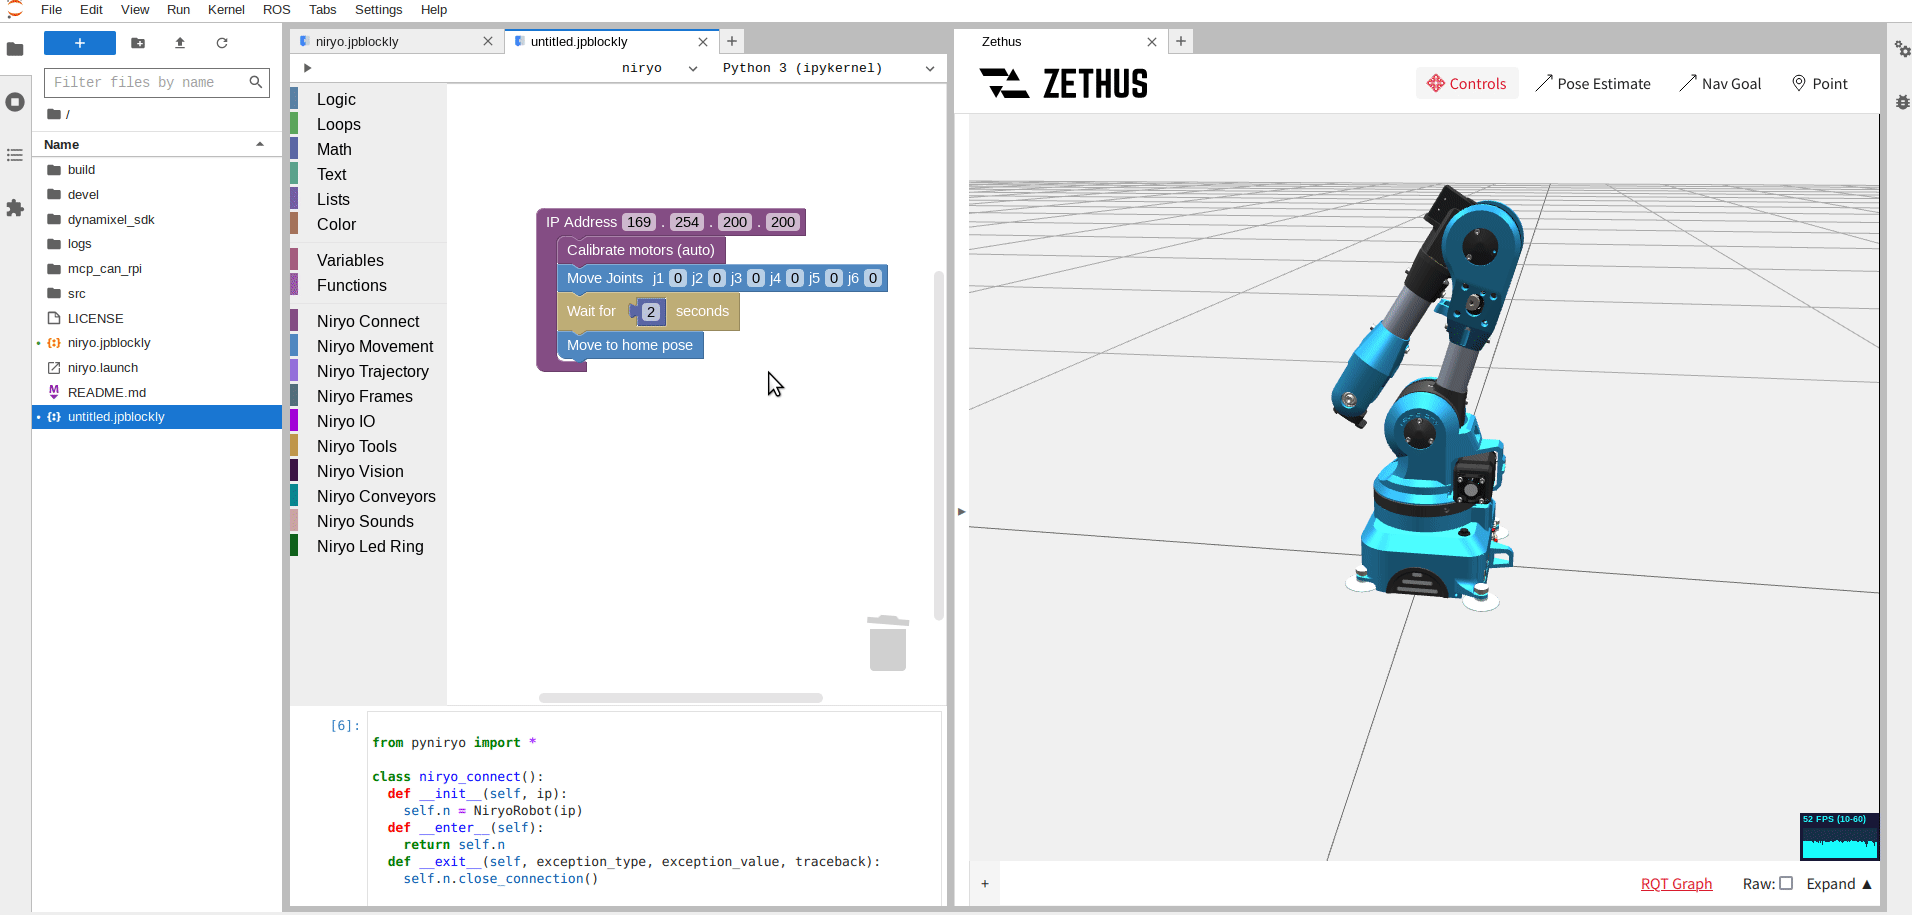The image size is (1912, 915).
Task: Switch to the niryo.jpblockly tab
Action: click(x=397, y=41)
